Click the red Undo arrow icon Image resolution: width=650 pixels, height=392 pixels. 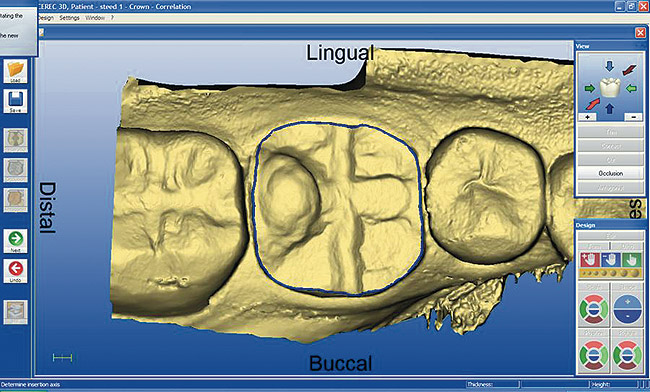(15, 271)
